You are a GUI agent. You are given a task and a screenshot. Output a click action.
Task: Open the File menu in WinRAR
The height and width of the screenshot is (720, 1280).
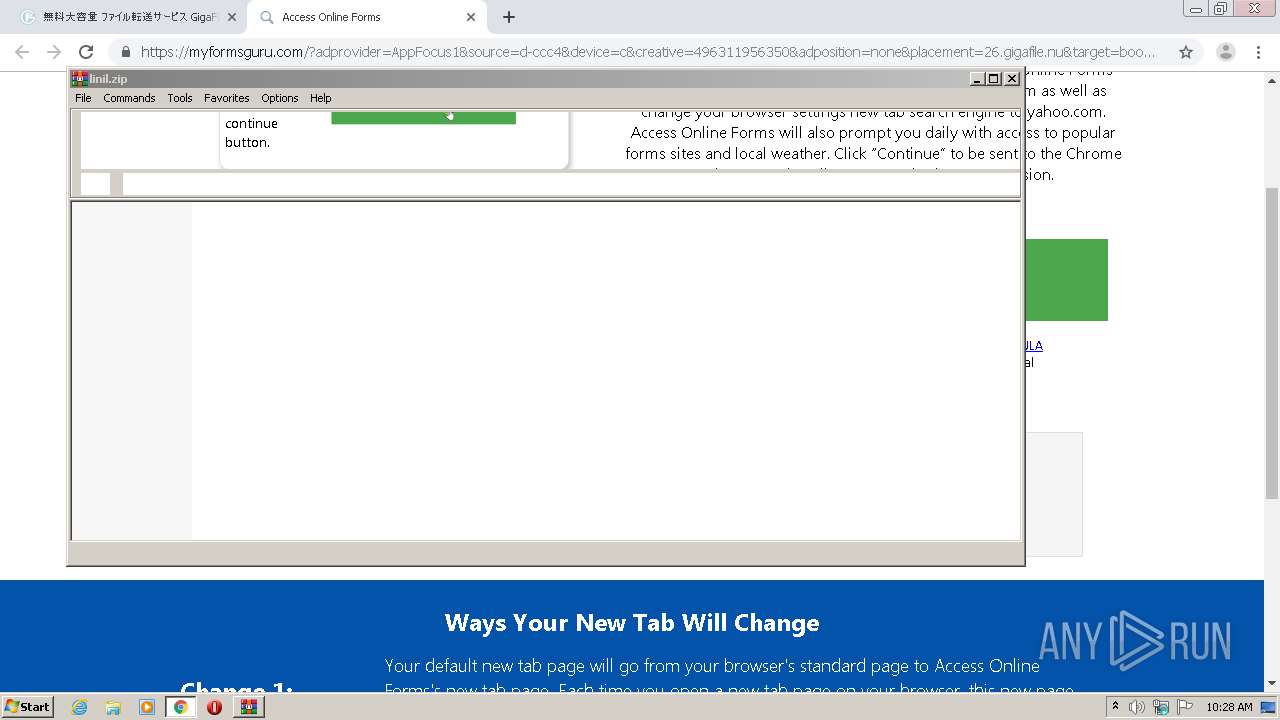[x=83, y=98]
